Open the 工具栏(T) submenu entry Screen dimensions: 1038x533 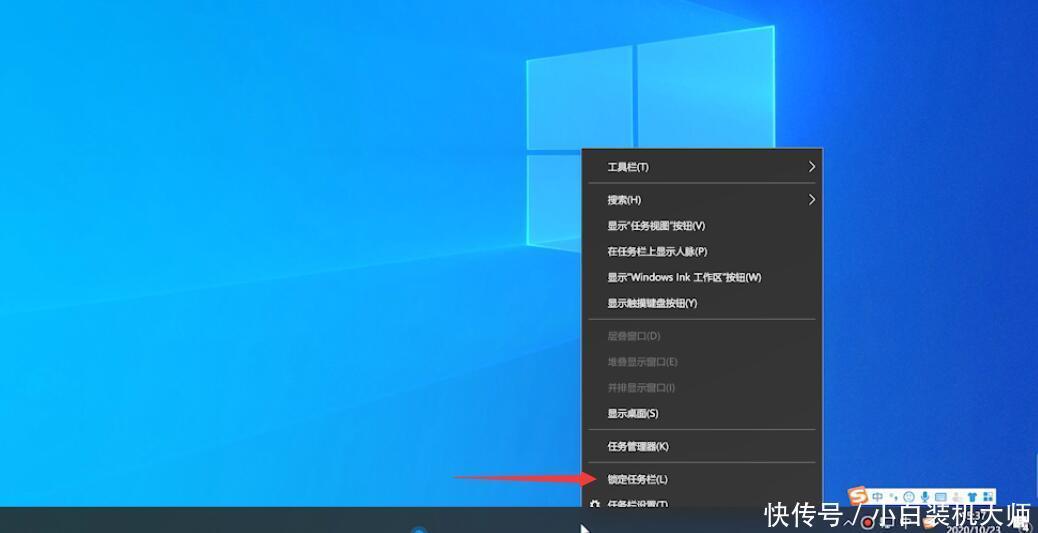pyautogui.click(x=702, y=167)
